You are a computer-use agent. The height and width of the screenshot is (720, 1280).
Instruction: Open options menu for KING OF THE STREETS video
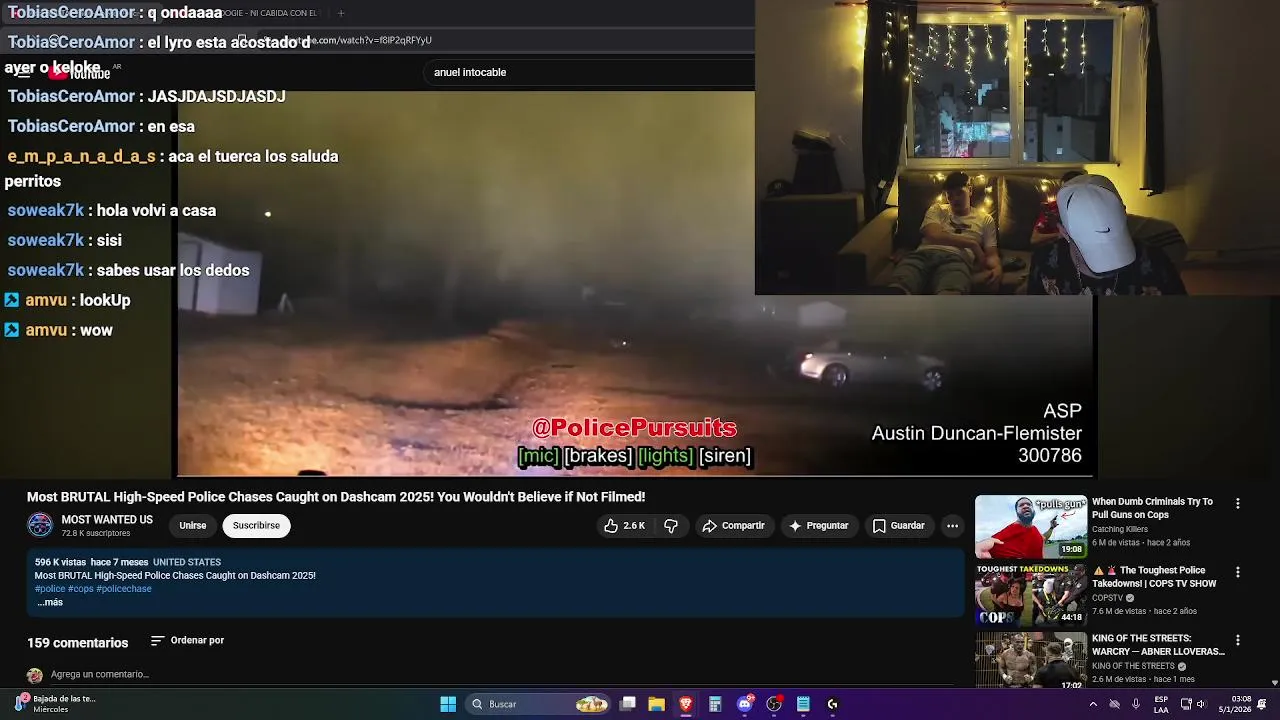pos(1237,640)
